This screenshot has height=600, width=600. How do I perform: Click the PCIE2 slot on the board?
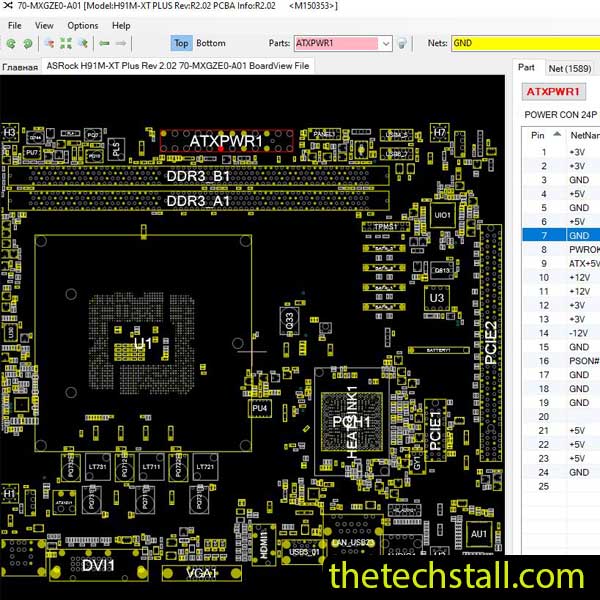click(x=491, y=342)
